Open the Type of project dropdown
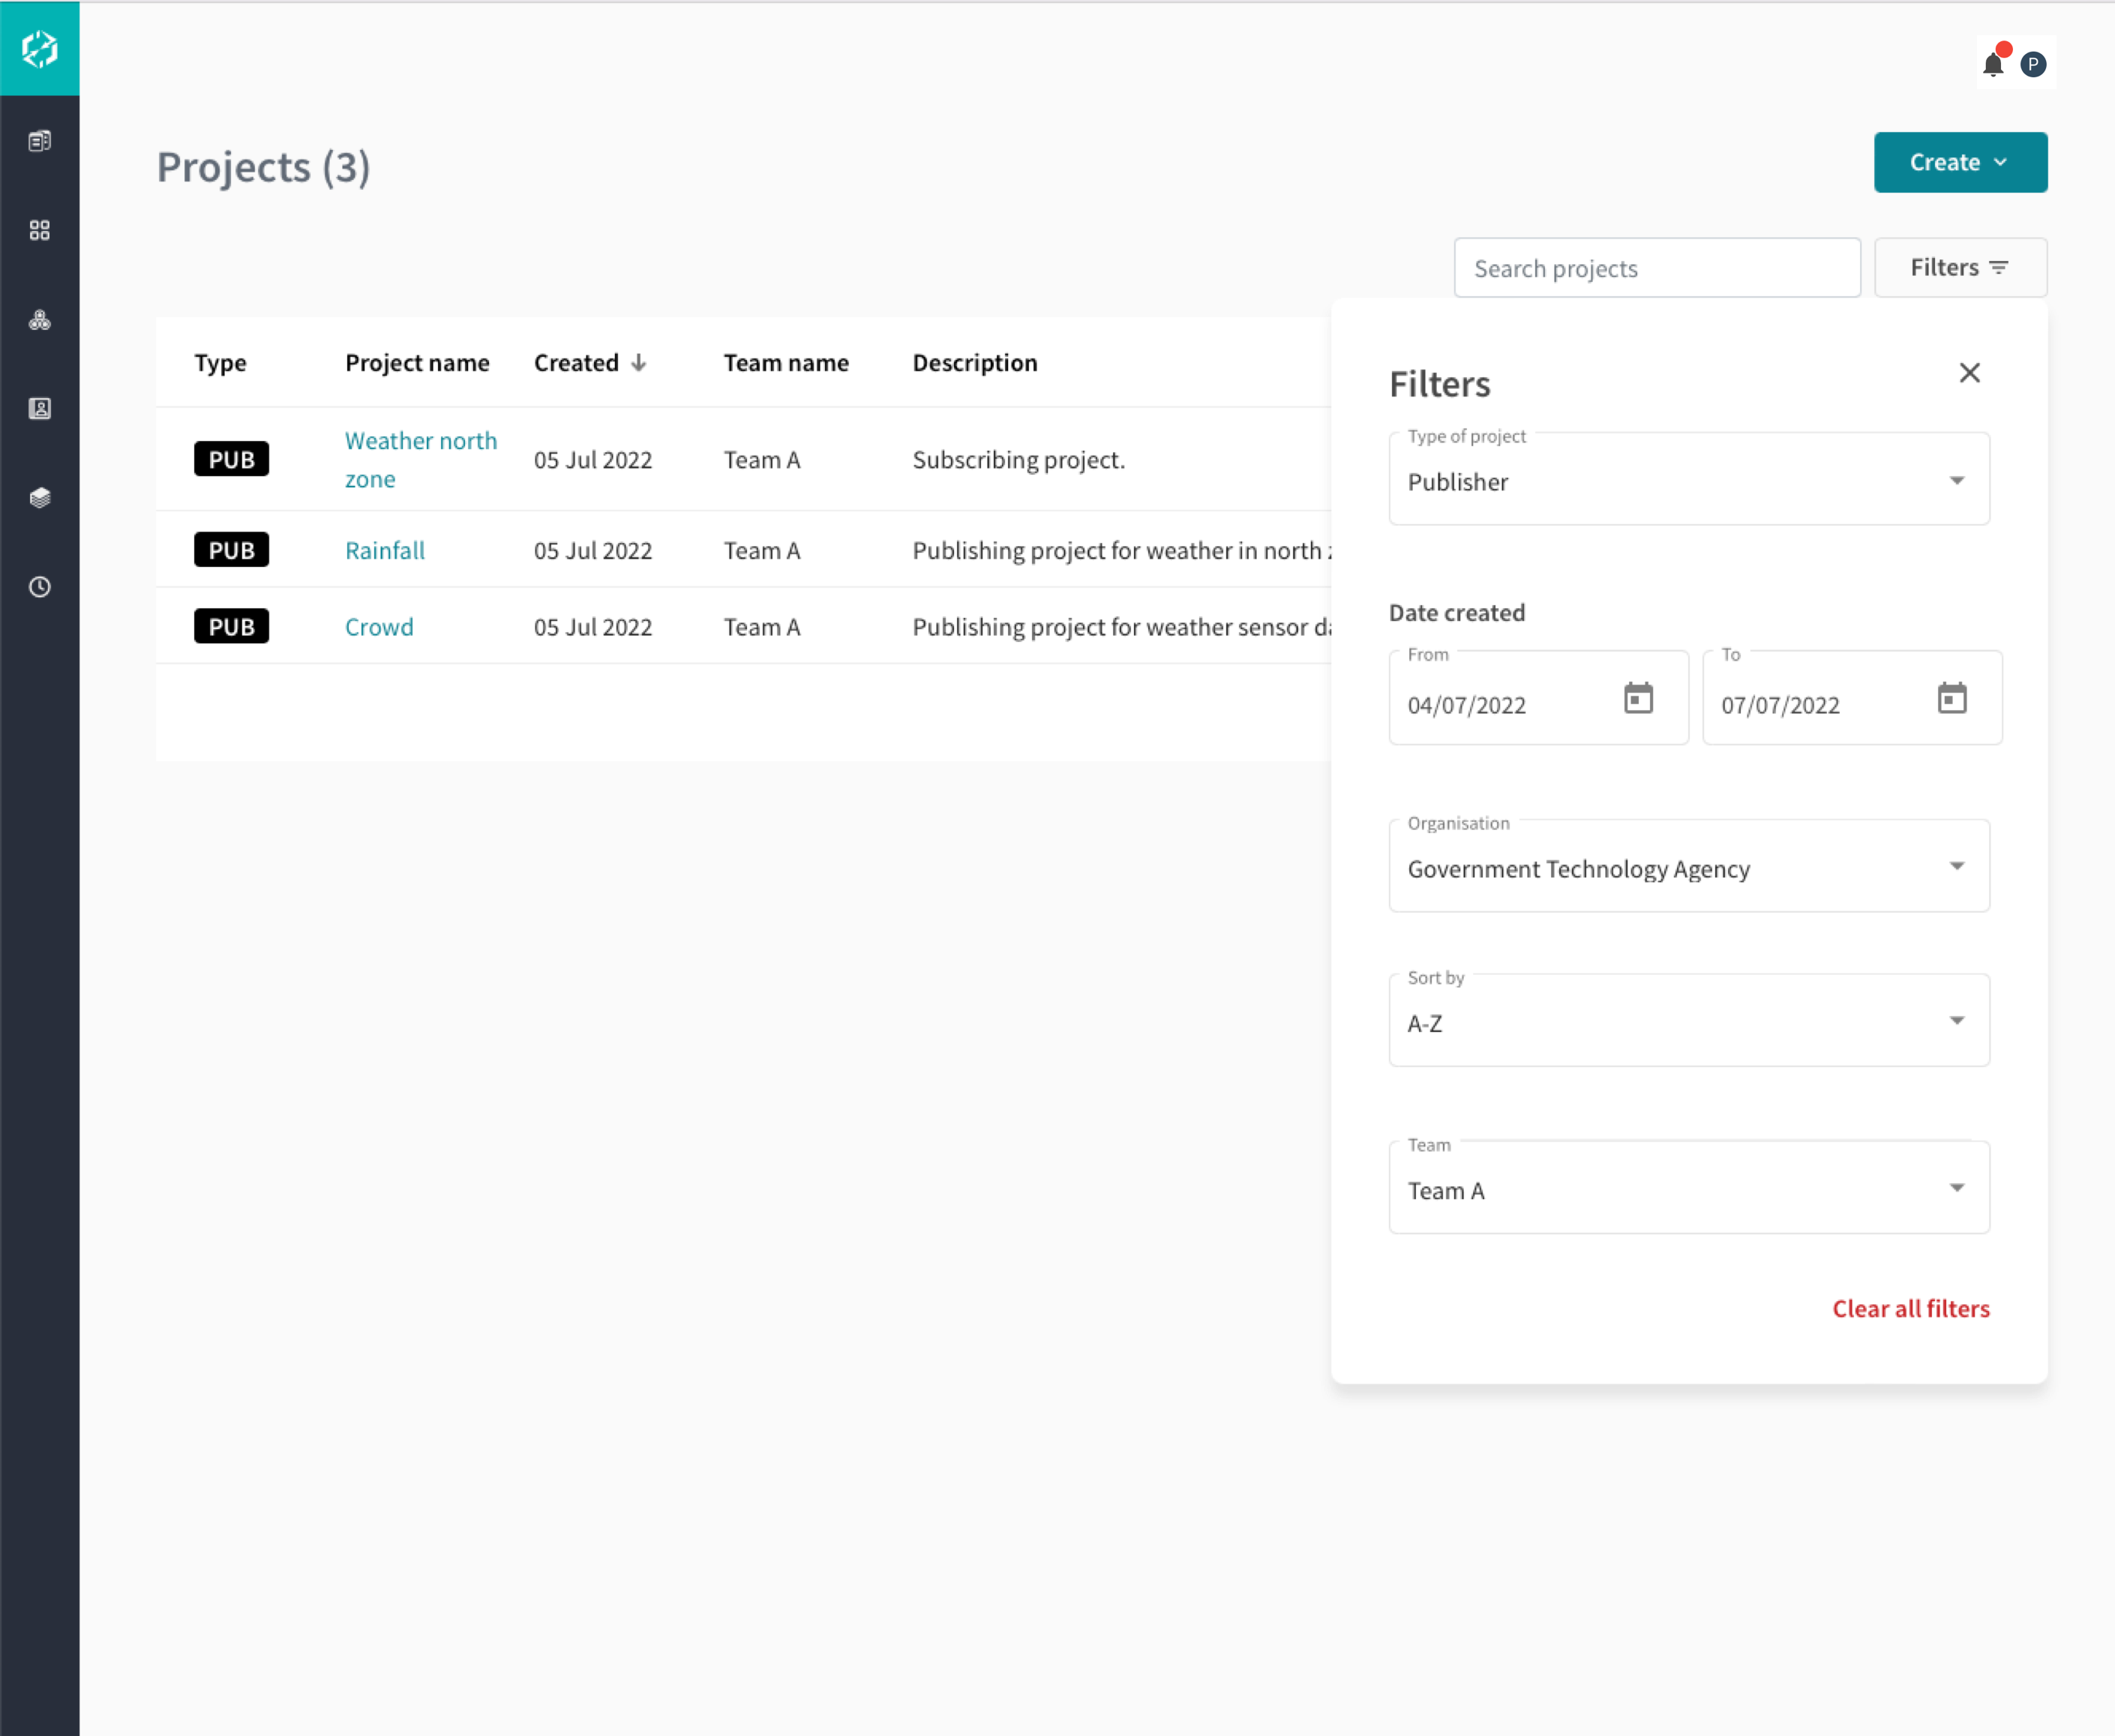This screenshot has height=1736, width=2115. tap(1688, 479)
